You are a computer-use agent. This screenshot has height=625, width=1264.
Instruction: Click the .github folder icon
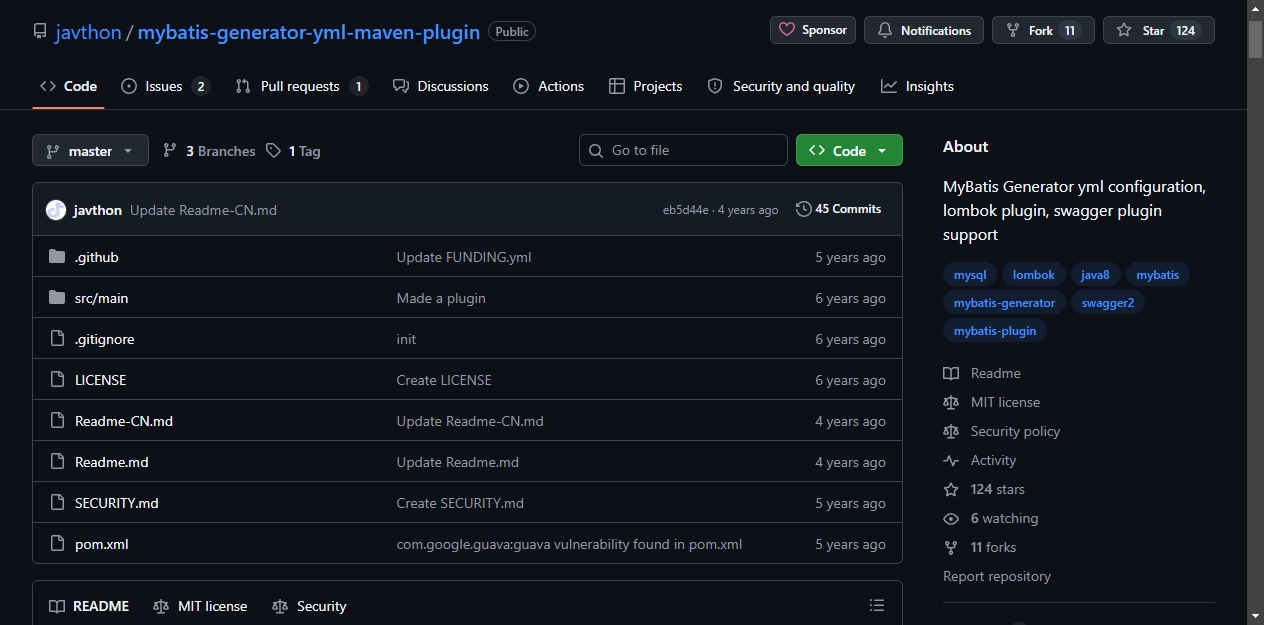tap(57, 257)
